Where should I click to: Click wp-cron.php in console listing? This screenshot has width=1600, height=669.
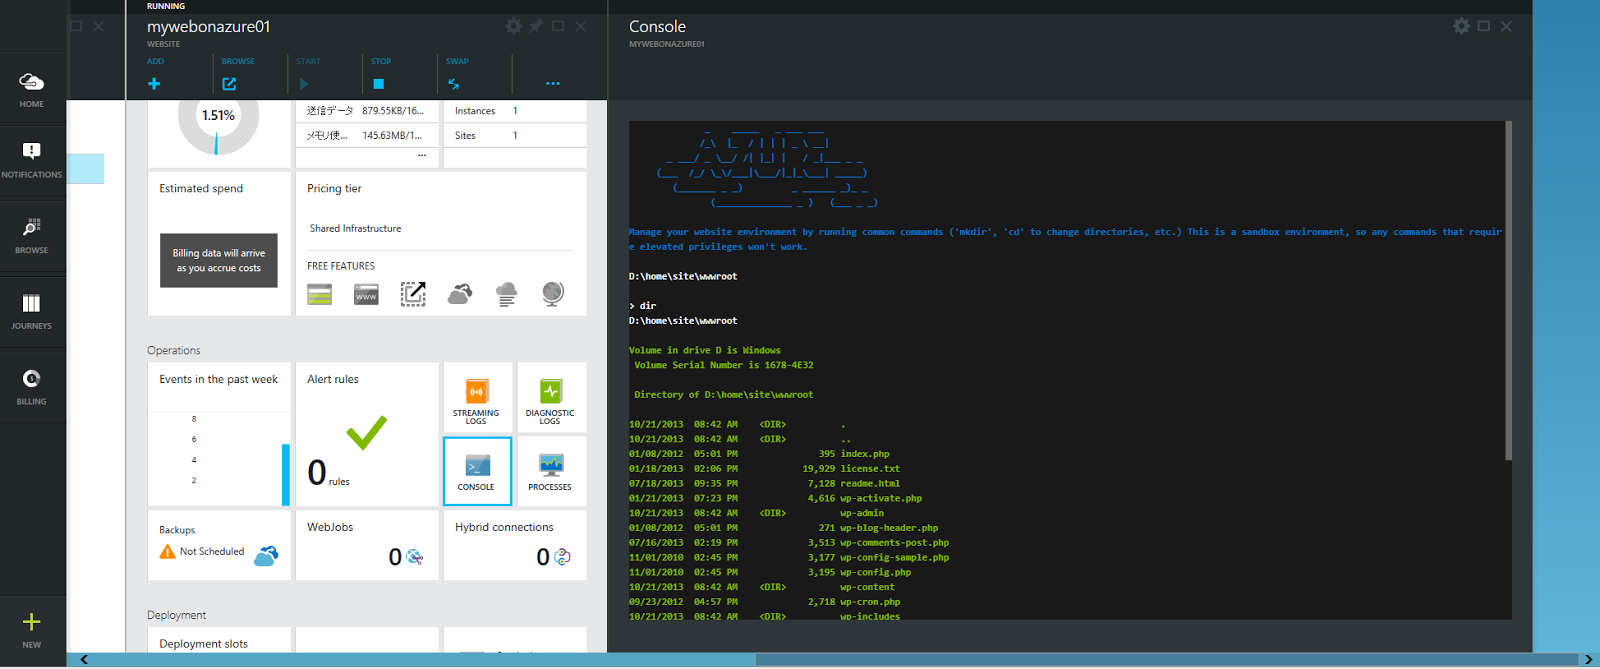tap(870, 602)
